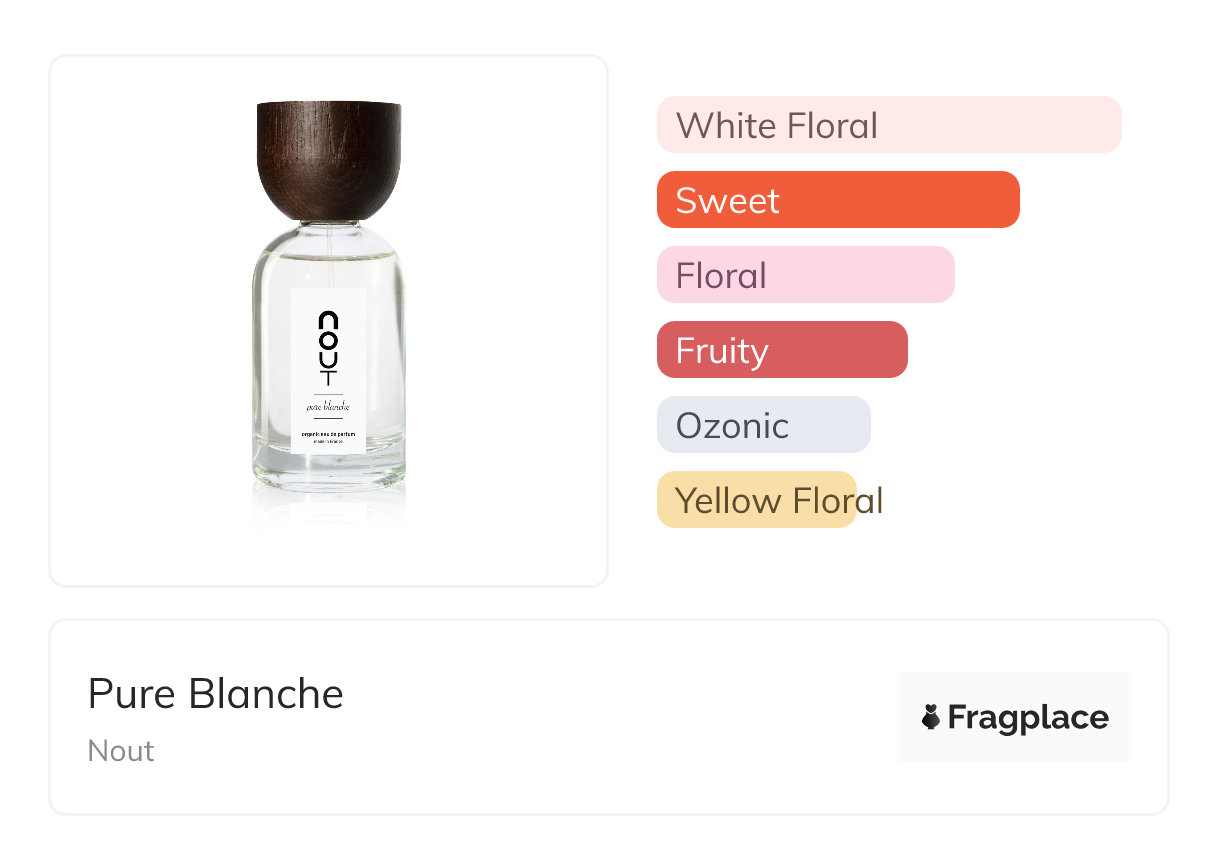1218x864 pixels.
Task: Choose the red Fruity accord bar
Action: click(x=782, y=350)
